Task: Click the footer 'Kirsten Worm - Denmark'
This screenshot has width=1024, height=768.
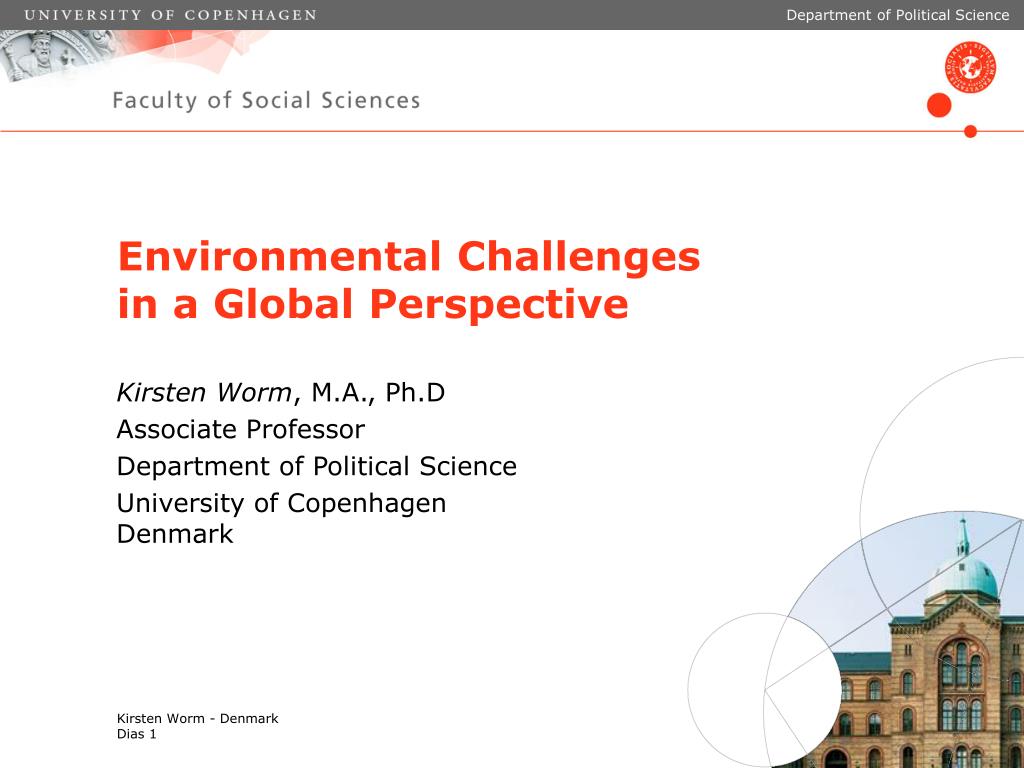Action: click(x=198, y=718)
